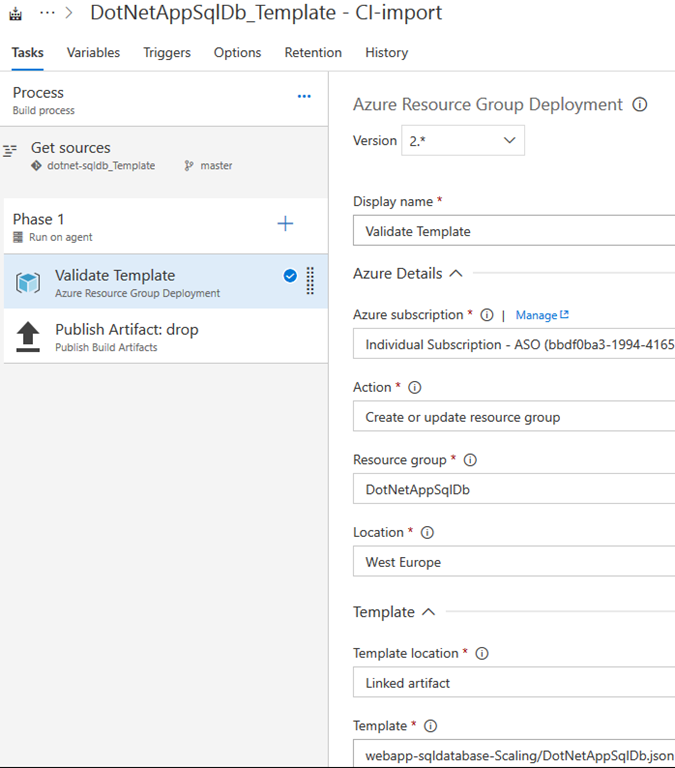Switch to the Variables tab
The width and height of the screenshot is (675, 768).
93,53
